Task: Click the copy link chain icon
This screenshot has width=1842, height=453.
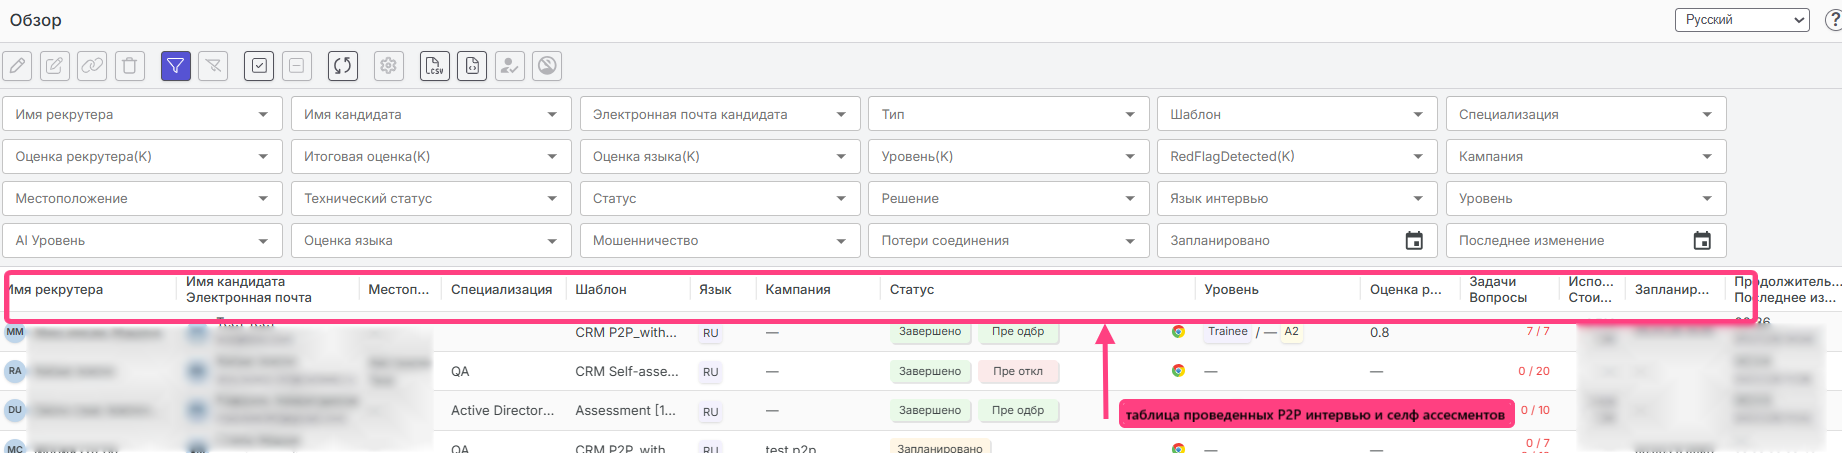Action: click(x=92, y=66)
